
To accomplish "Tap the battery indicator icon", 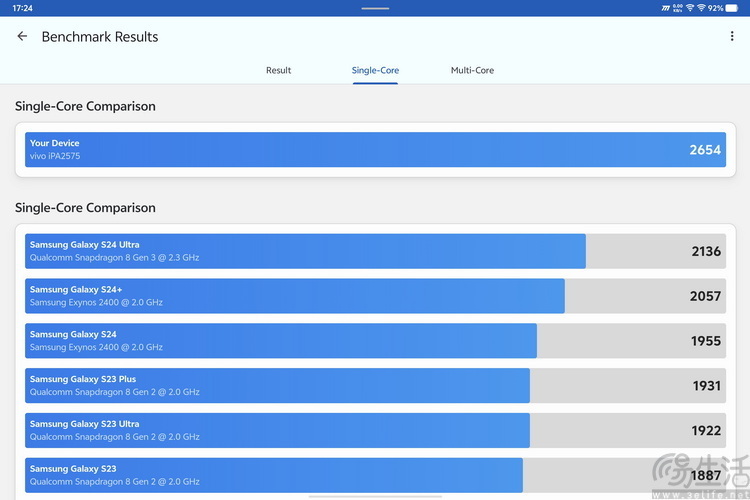I will point(731,8).
